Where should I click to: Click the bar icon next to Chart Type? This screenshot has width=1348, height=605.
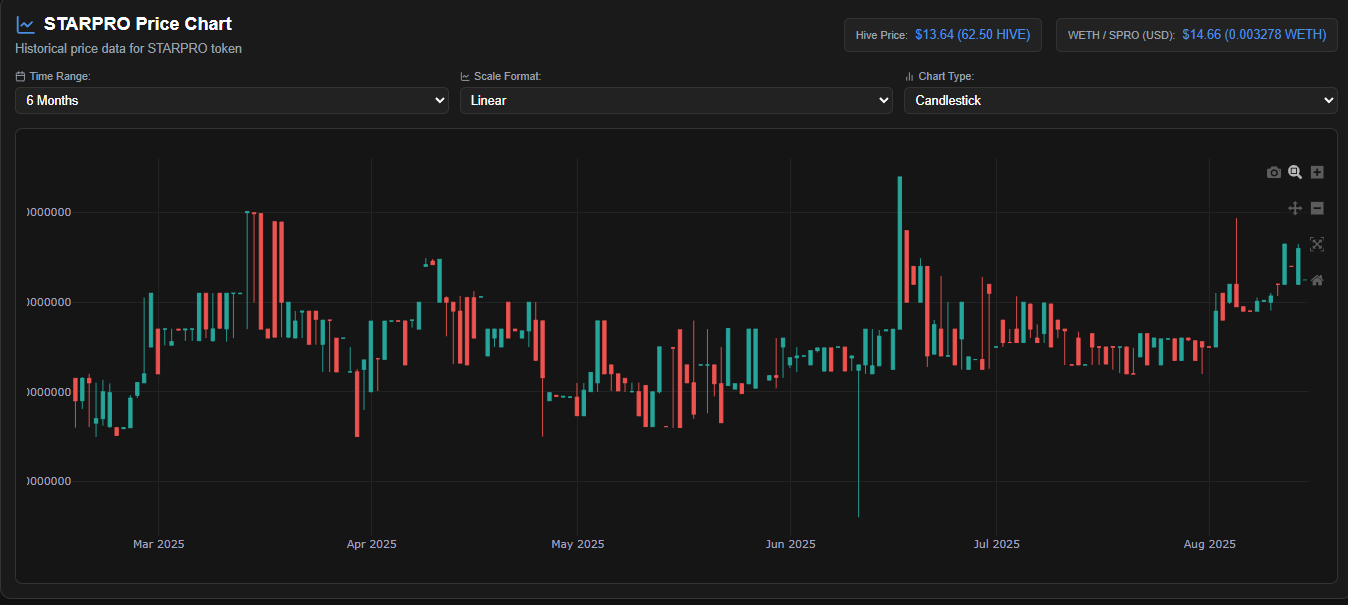coord(909,76)
